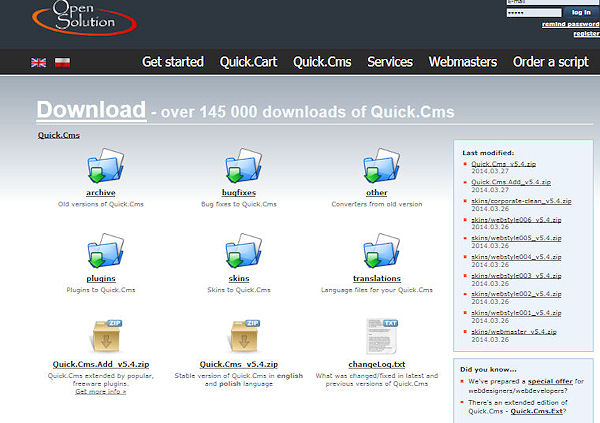Click the Quick.Cms breadcrumb link
The height and width of the screenshot is (423, 600).
tap(59, 135)
